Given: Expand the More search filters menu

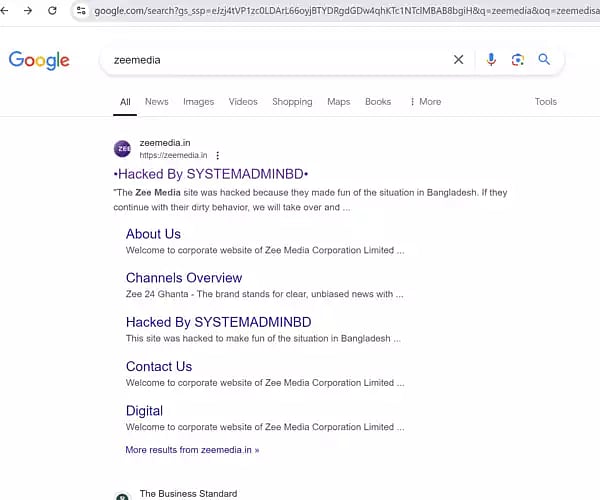Looking at the screenshot, I should [425, 102].
